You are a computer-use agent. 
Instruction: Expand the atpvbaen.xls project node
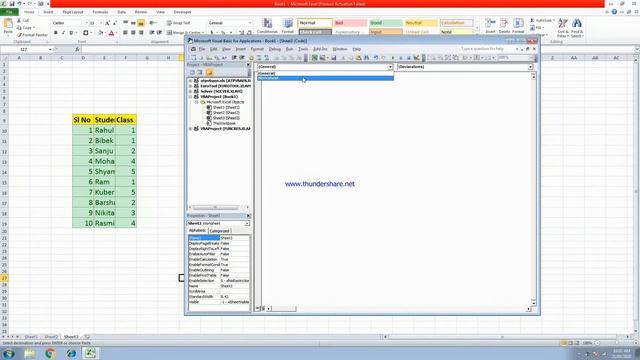(191, 81)
